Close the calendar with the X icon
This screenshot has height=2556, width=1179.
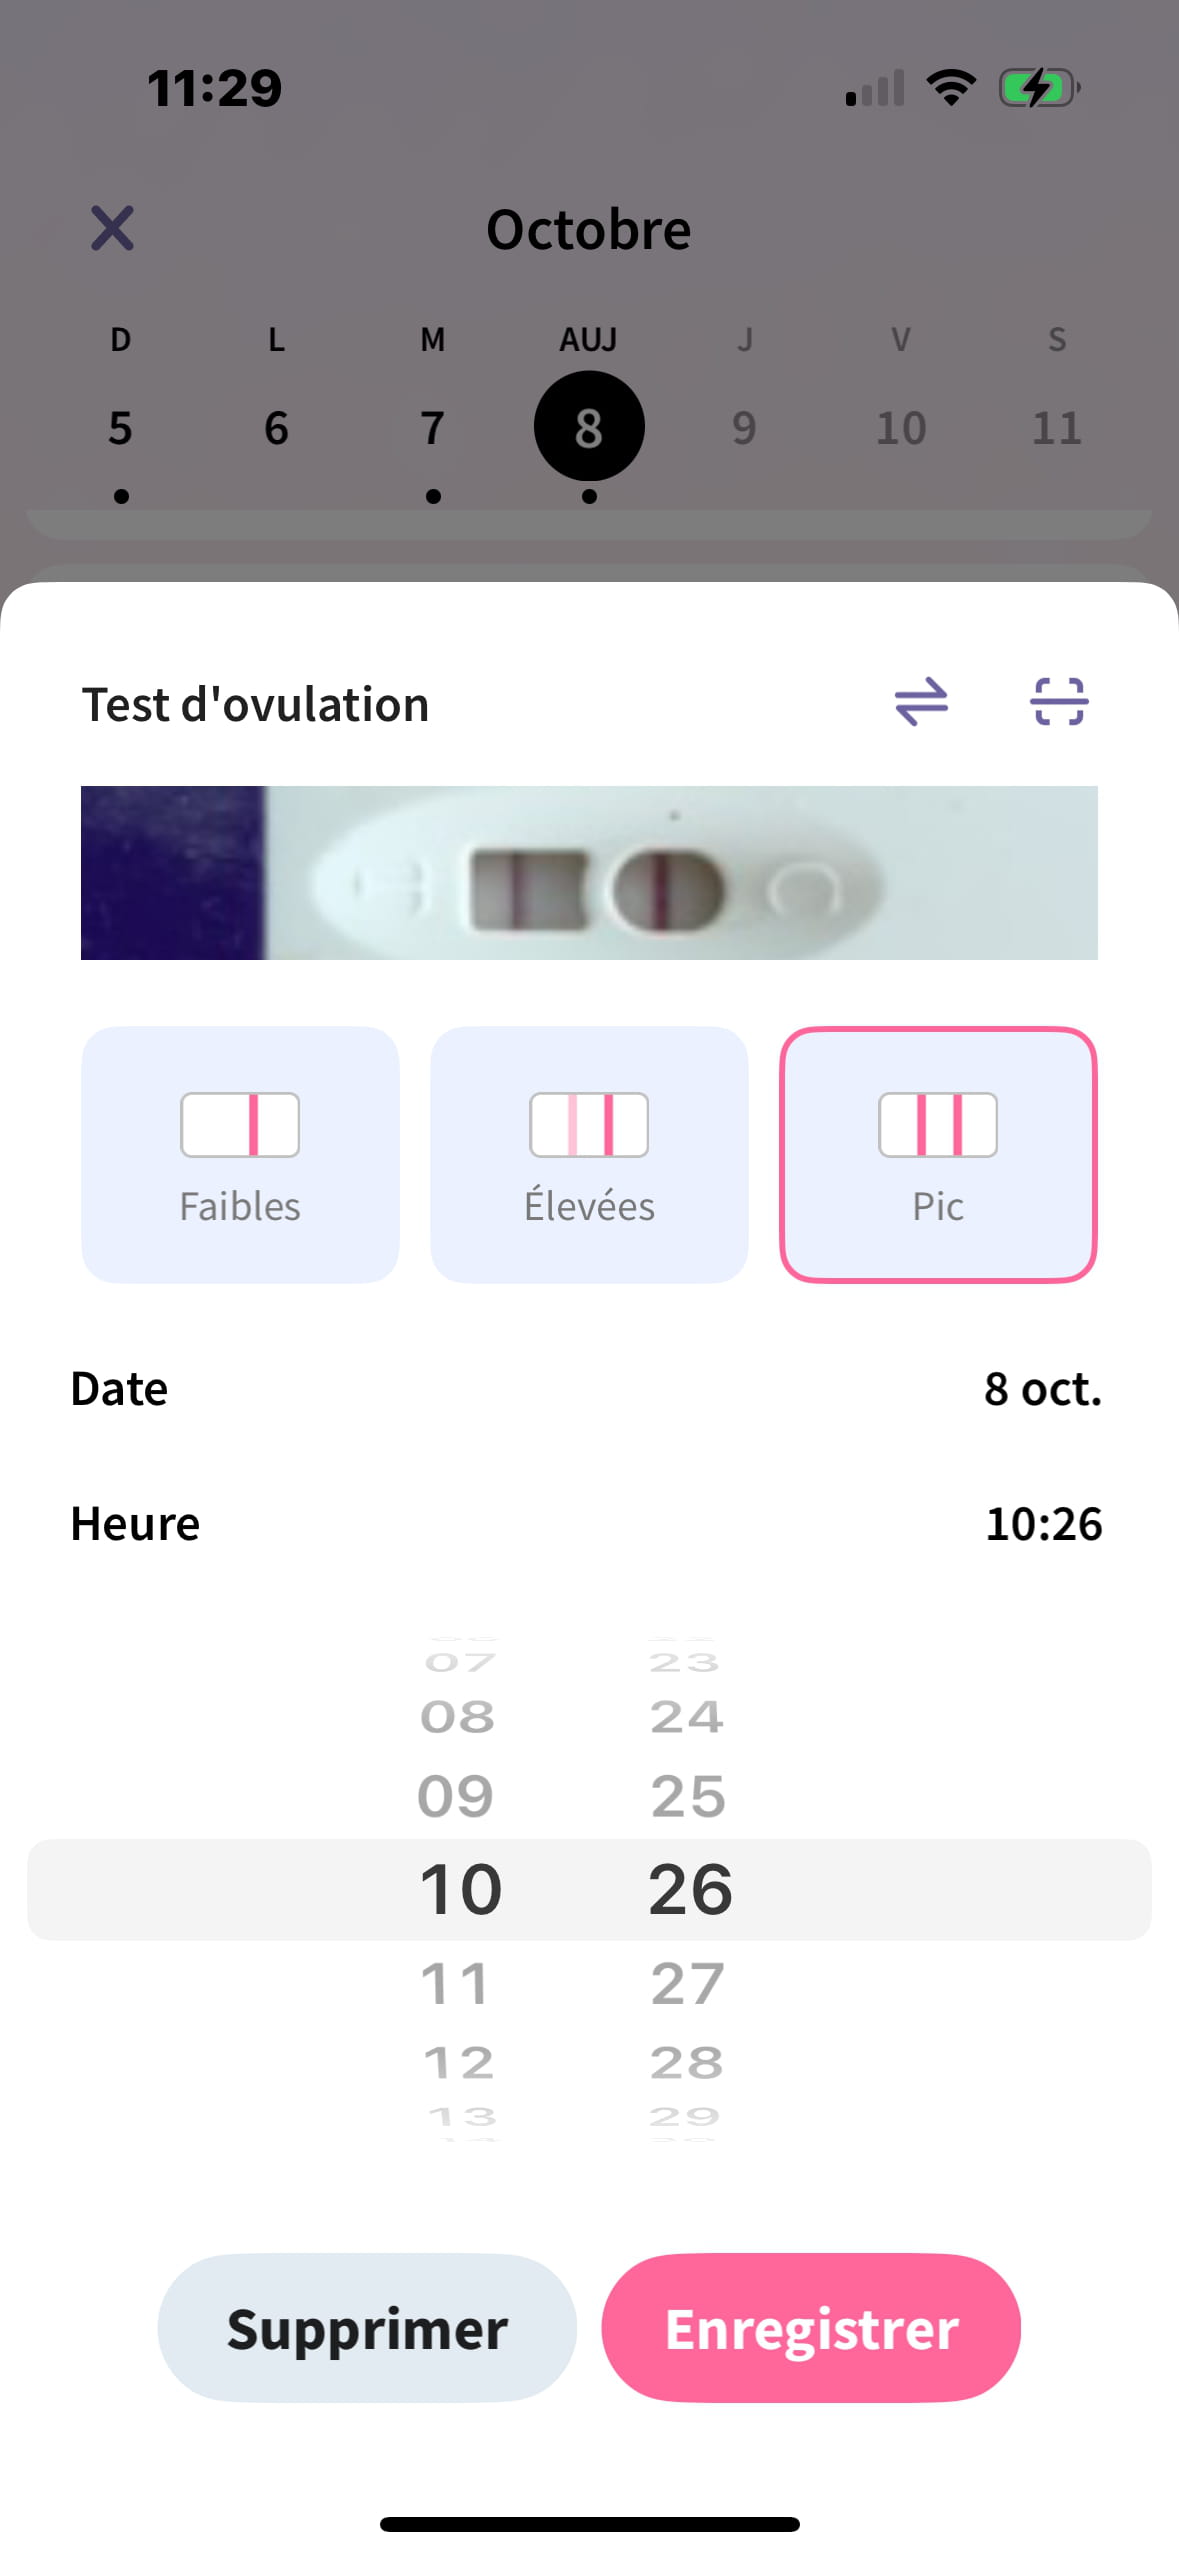pos(112,229)
